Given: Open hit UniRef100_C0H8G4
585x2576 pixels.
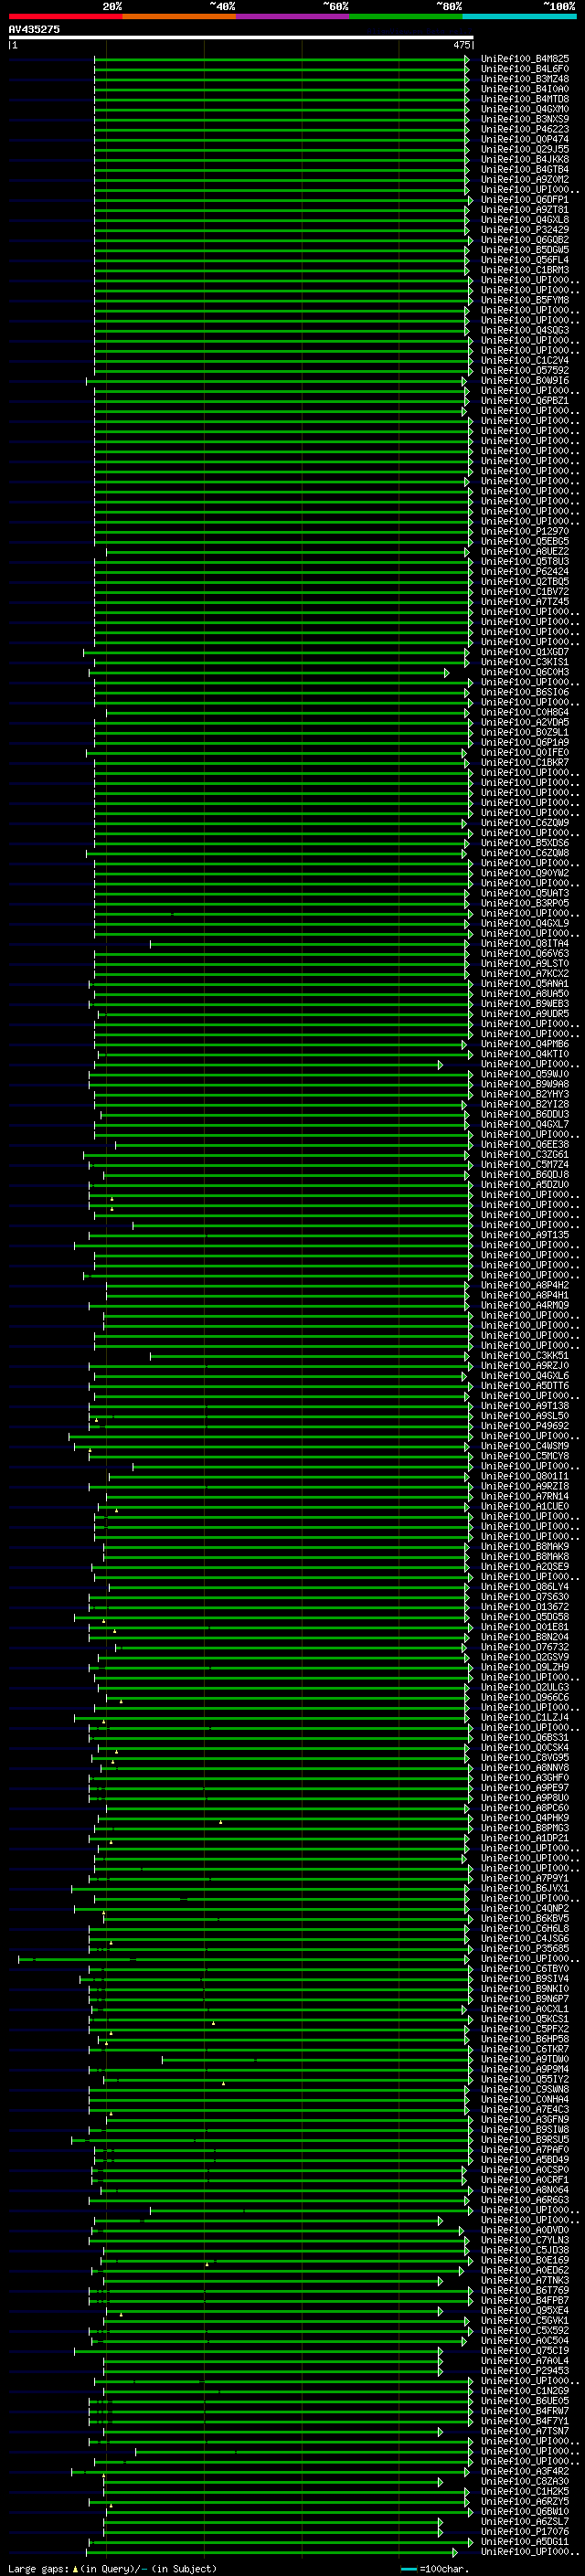Looking at the screenshot, I should pyautogui.click(x=525, y=712).
